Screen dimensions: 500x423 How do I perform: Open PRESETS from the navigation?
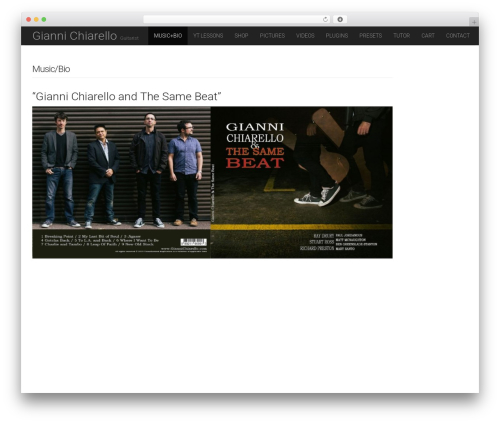point(370,36)
